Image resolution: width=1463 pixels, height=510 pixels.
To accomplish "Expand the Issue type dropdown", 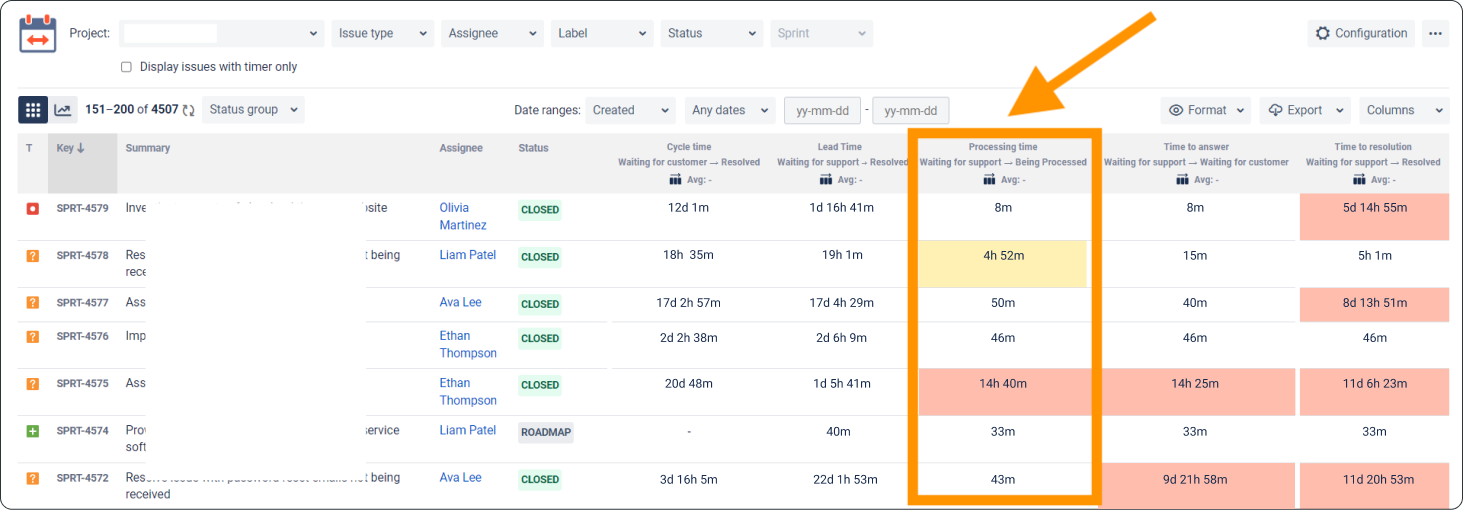I will pyautogui.click(x=383, y=33).
